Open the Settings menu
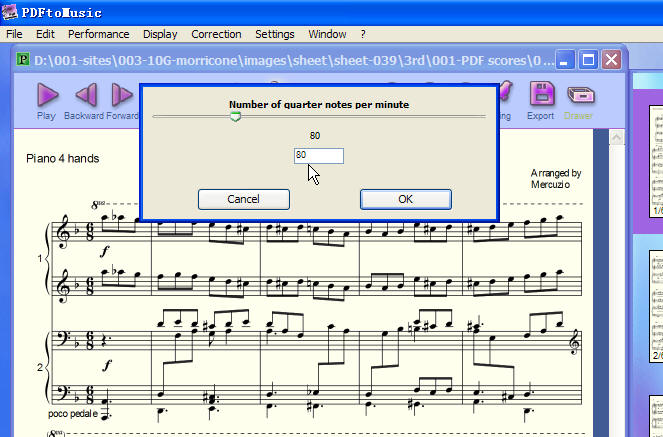The height and width of the screenshot is (437, 663). pyautogui.click(x=274, y=34)
